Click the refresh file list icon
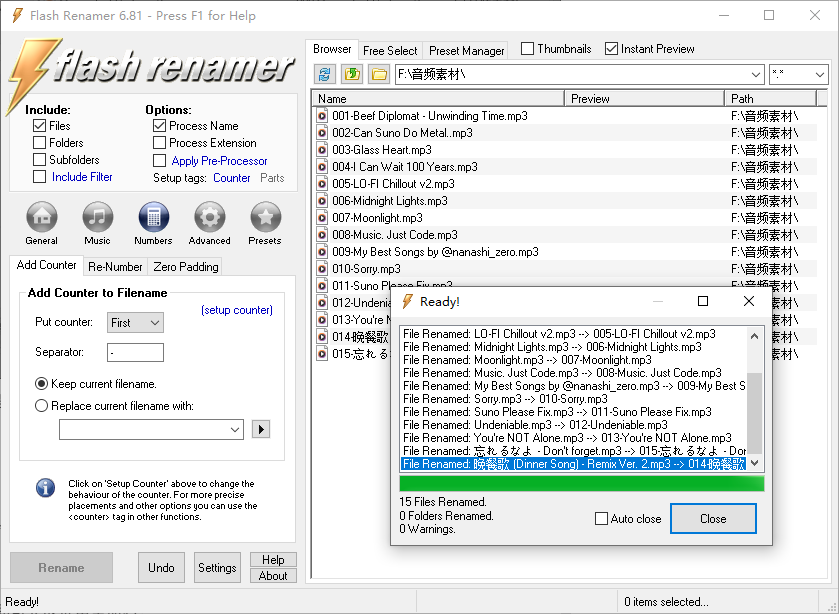This screenshot has width=839, height=614. 325,74
